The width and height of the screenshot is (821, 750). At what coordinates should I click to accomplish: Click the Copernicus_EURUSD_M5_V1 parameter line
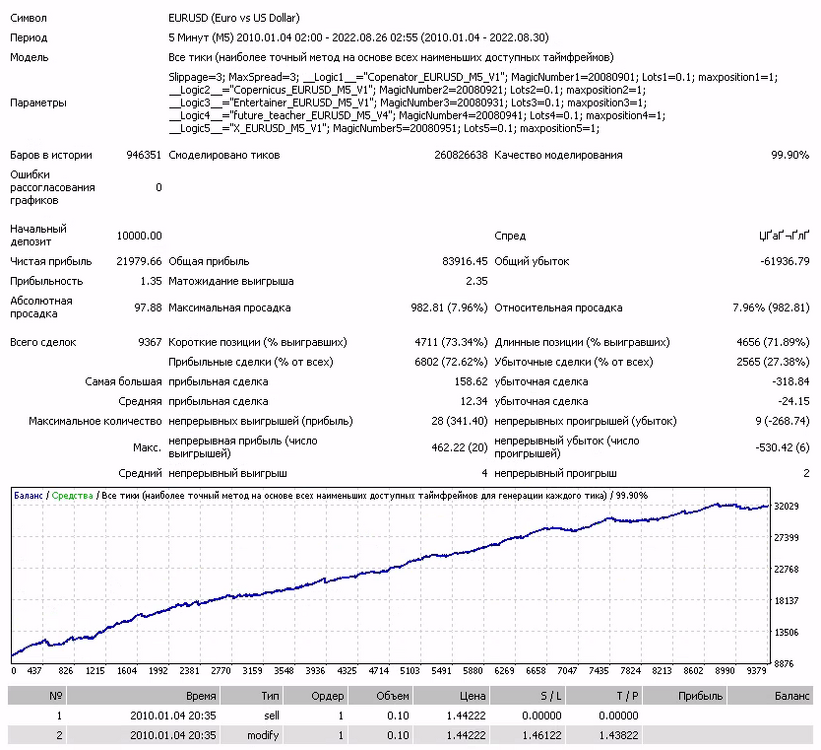(x=407, y=90)
